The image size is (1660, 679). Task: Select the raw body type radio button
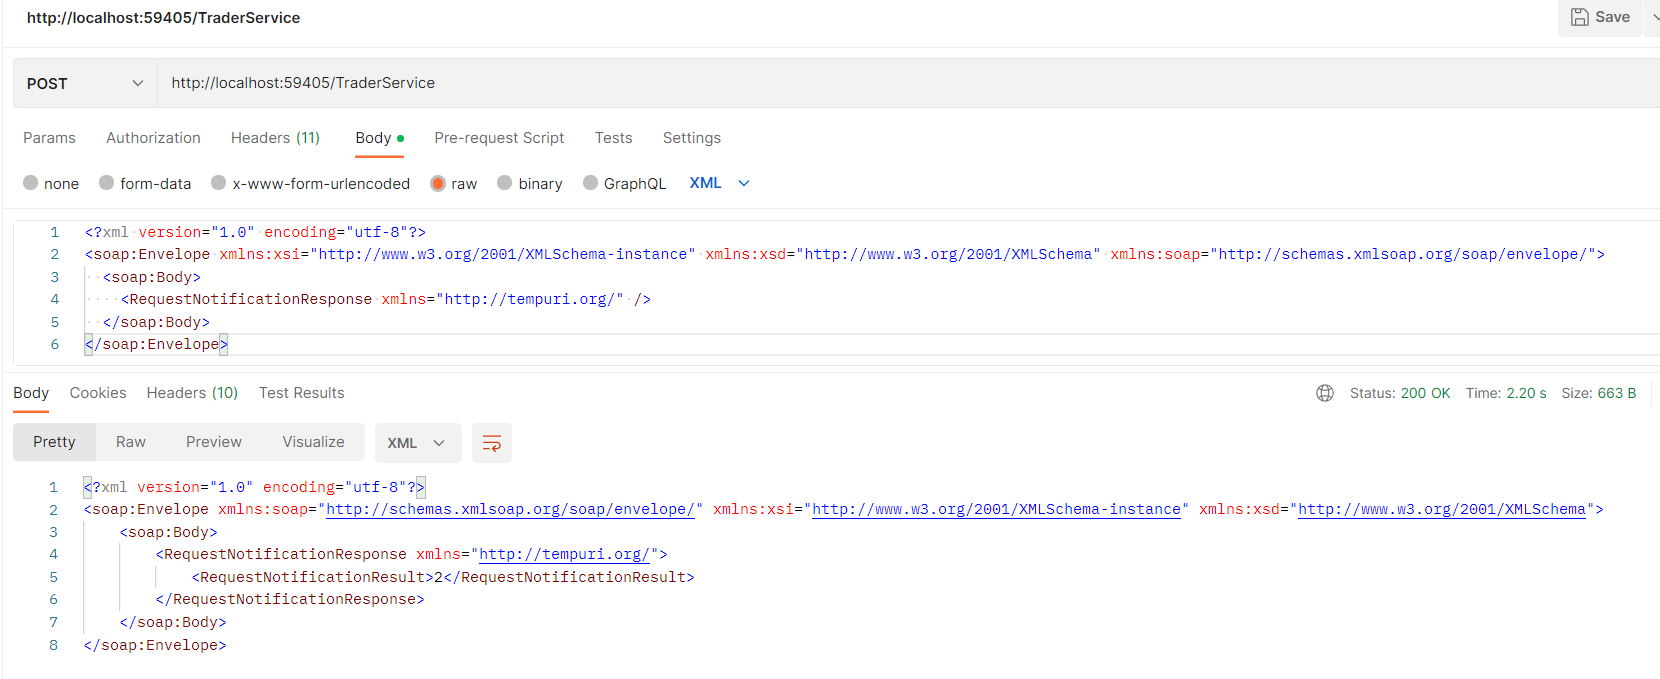coord(438,183)
